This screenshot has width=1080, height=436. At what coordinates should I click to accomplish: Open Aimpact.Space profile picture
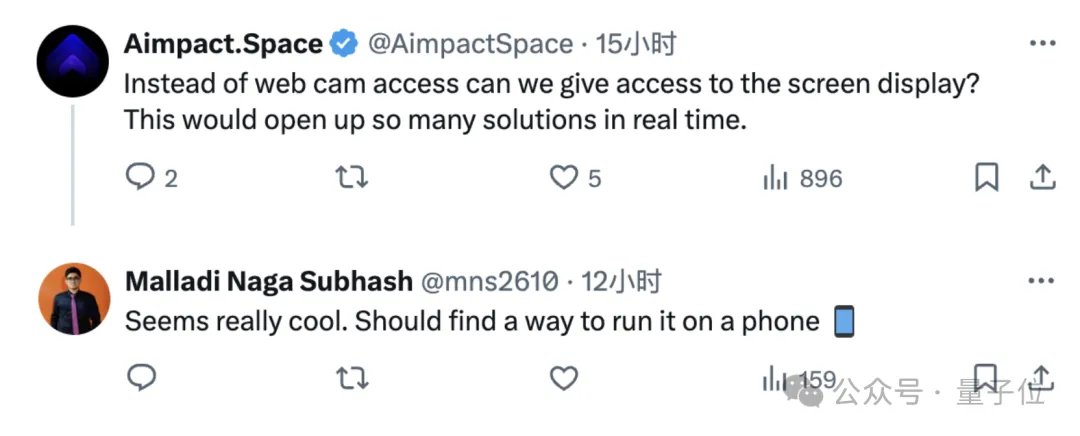coord(72,60)
